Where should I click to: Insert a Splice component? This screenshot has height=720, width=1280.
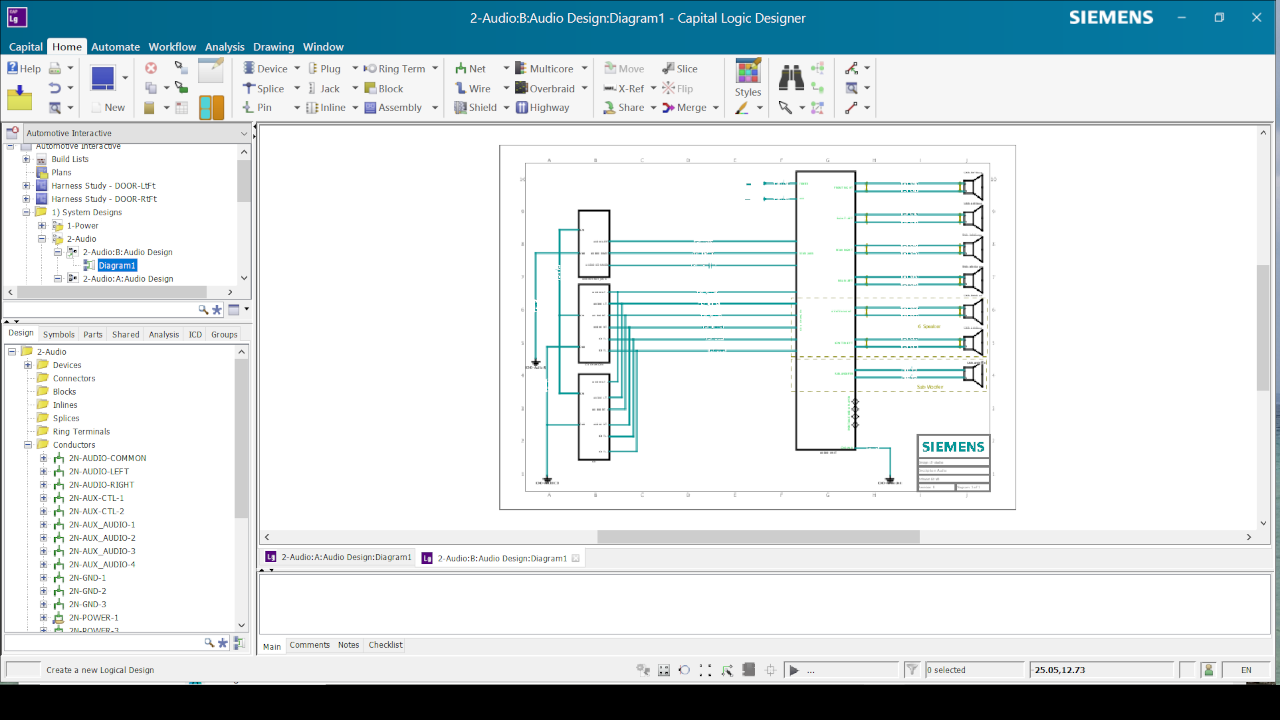click(263, 88)
